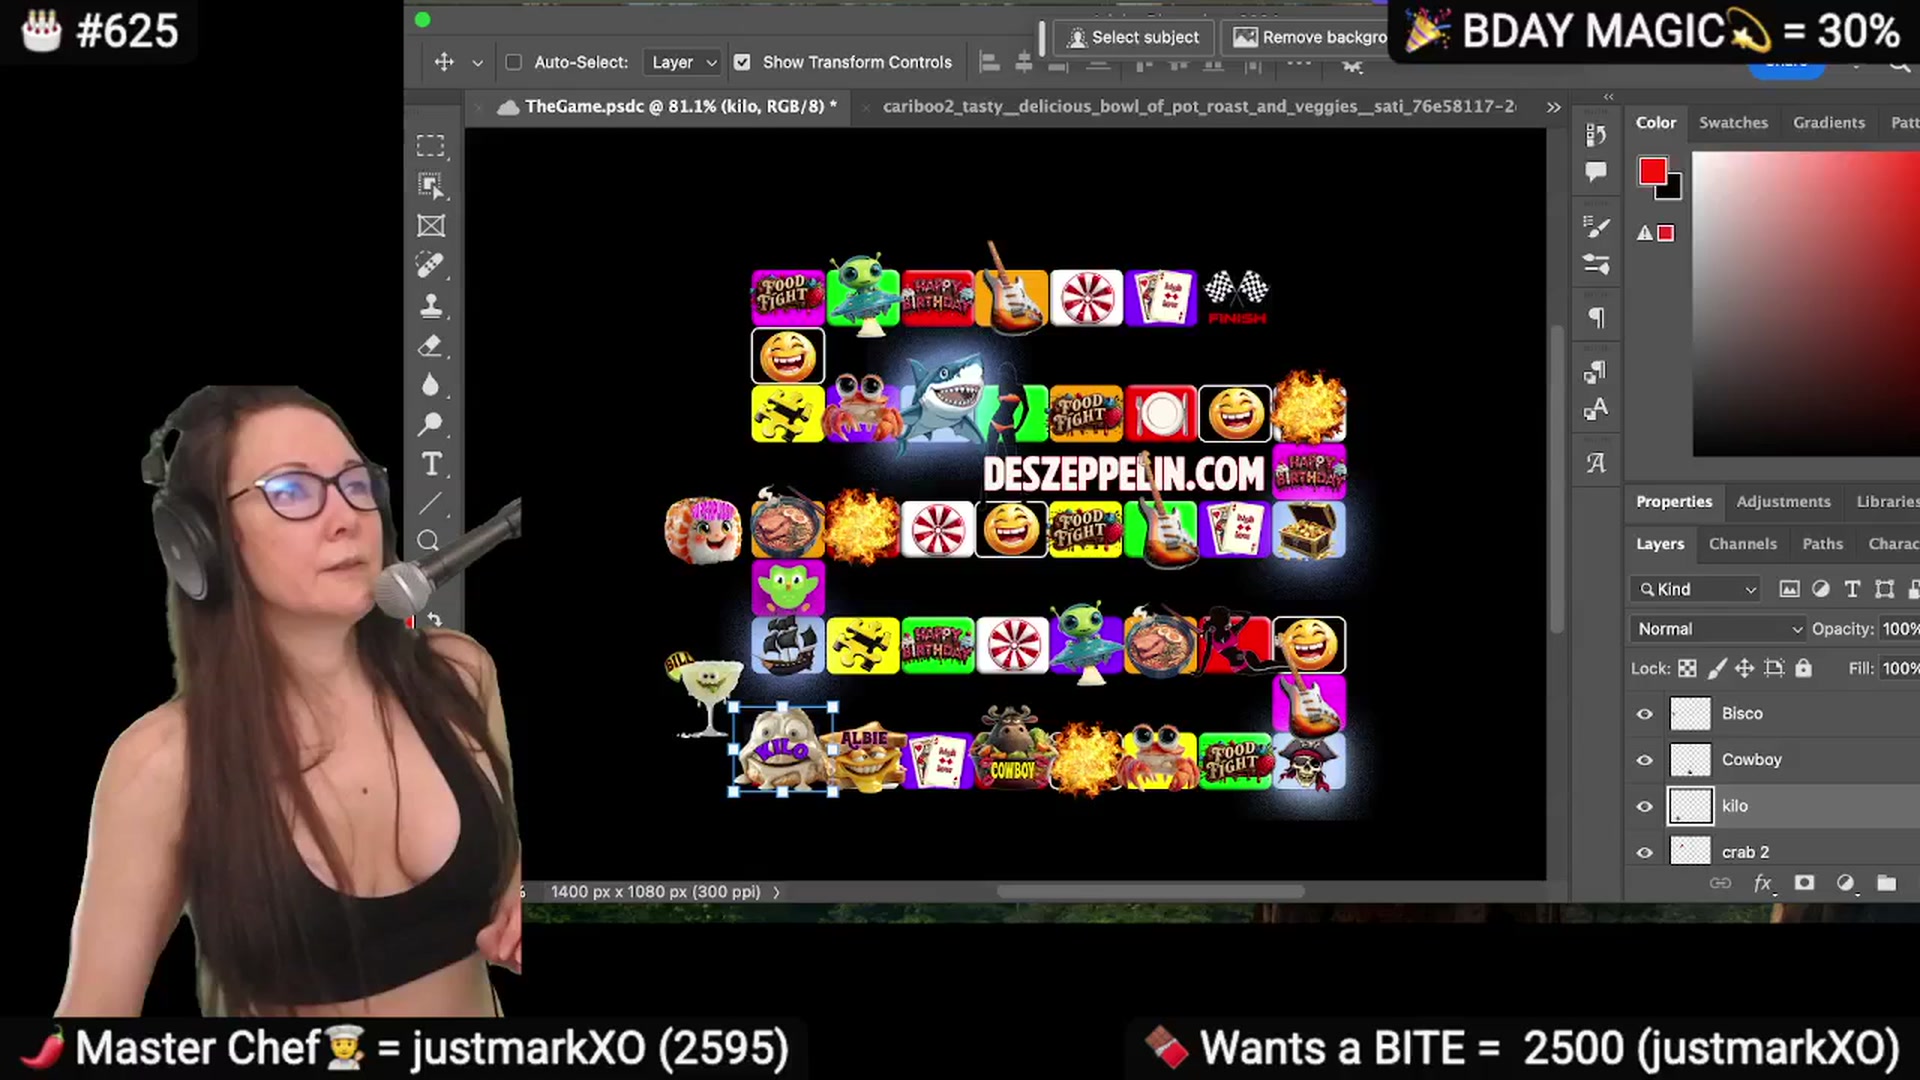The width and height of the screenshot is (1920, 1080).
Task: Link the selected layers
Action: pos(1720,883)
